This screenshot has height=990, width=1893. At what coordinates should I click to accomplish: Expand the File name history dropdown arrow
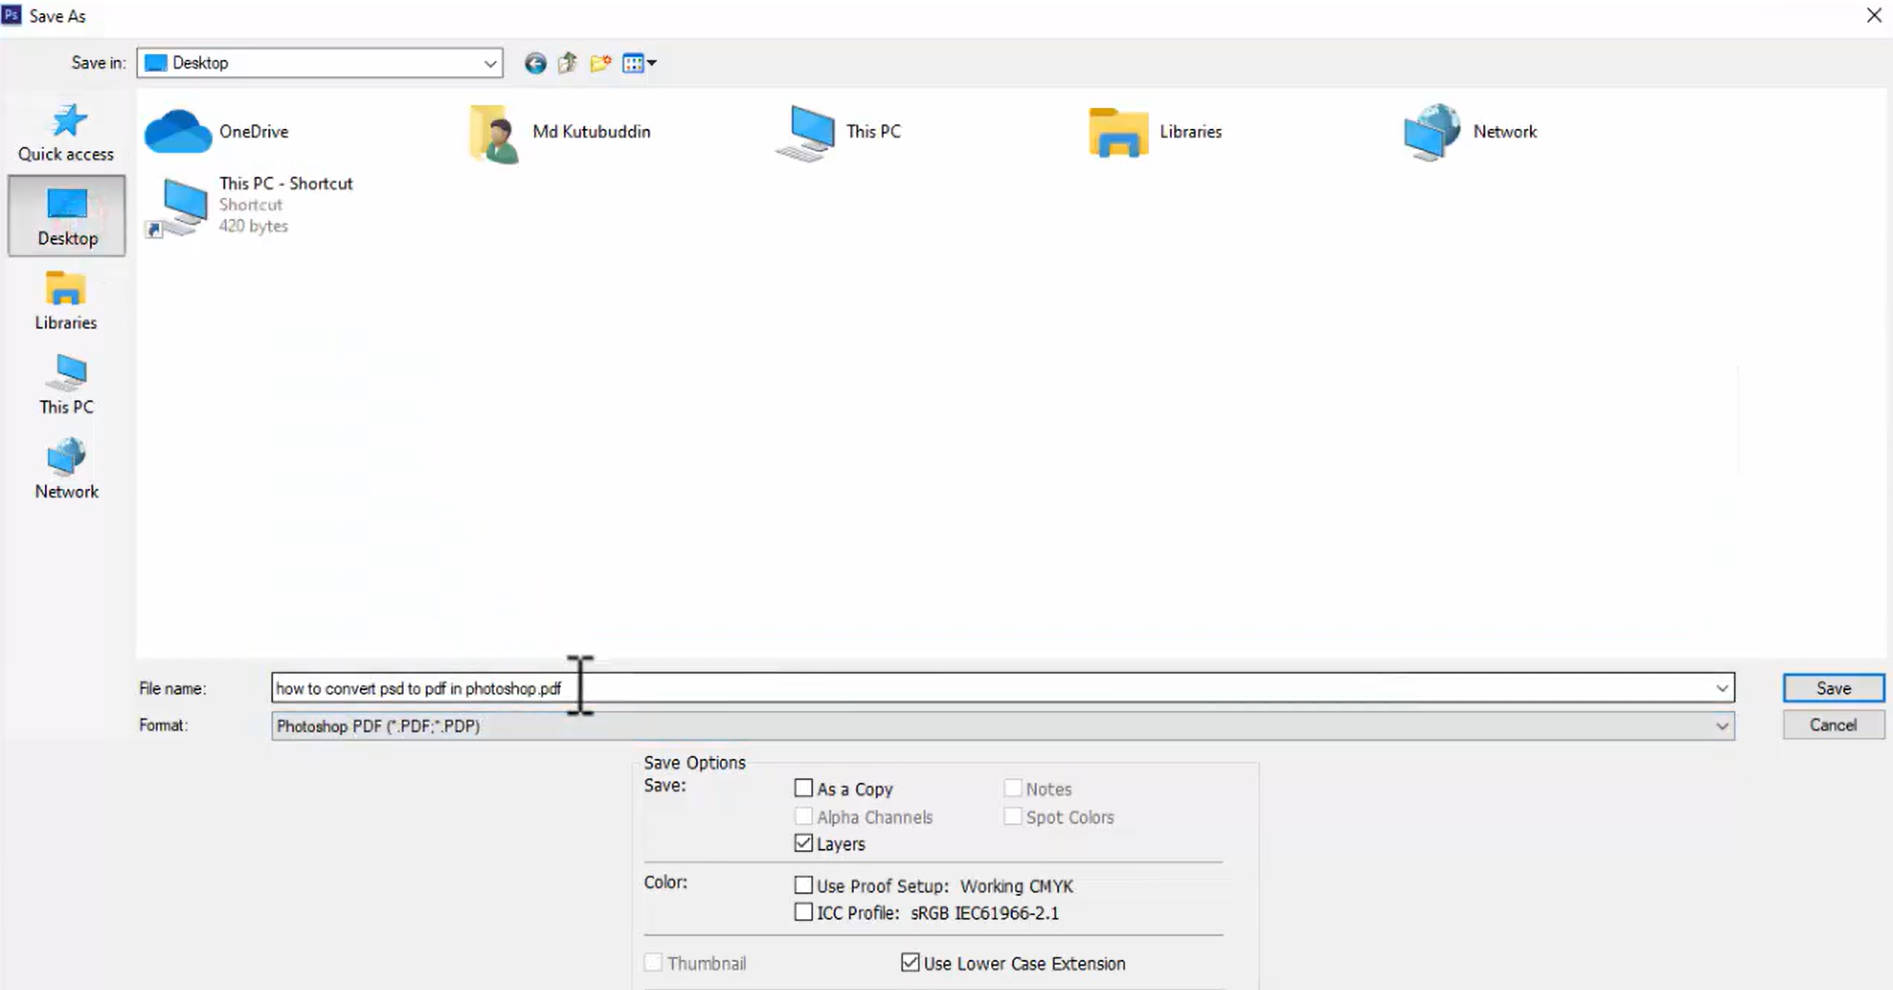click(x=1722, y=688)
